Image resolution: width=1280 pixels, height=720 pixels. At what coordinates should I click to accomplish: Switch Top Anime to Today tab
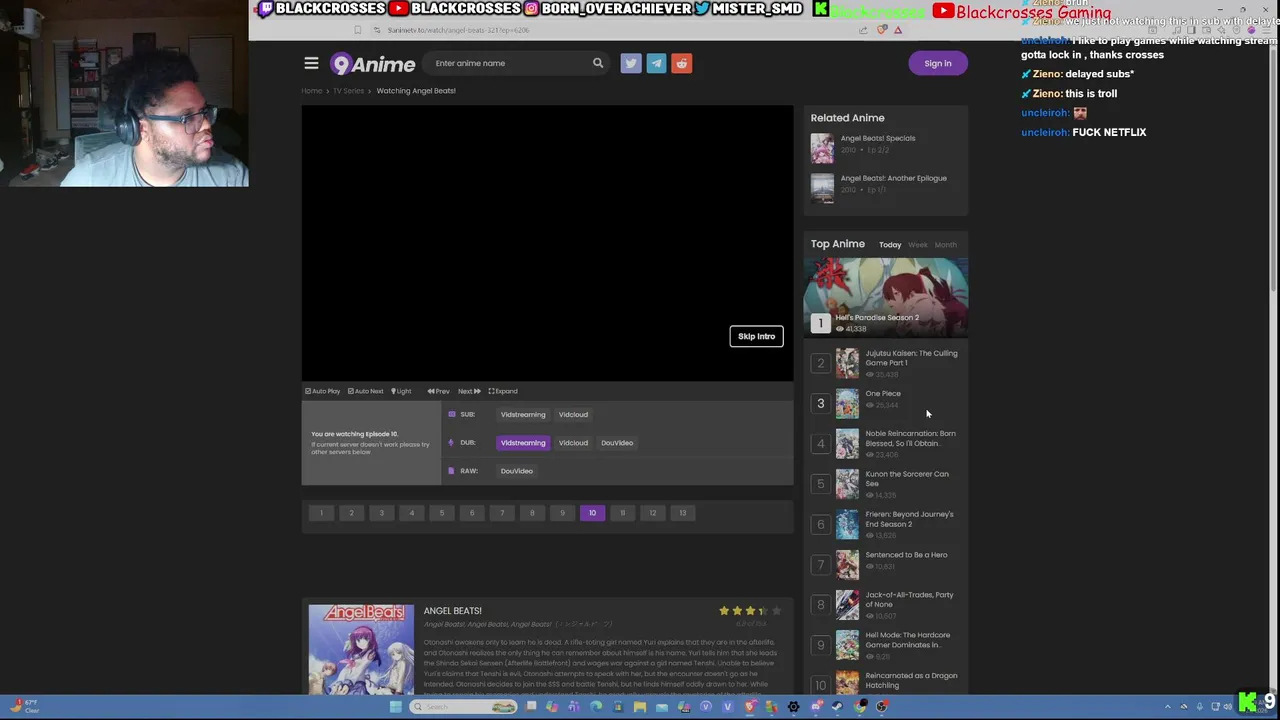(x=890, y=245)
